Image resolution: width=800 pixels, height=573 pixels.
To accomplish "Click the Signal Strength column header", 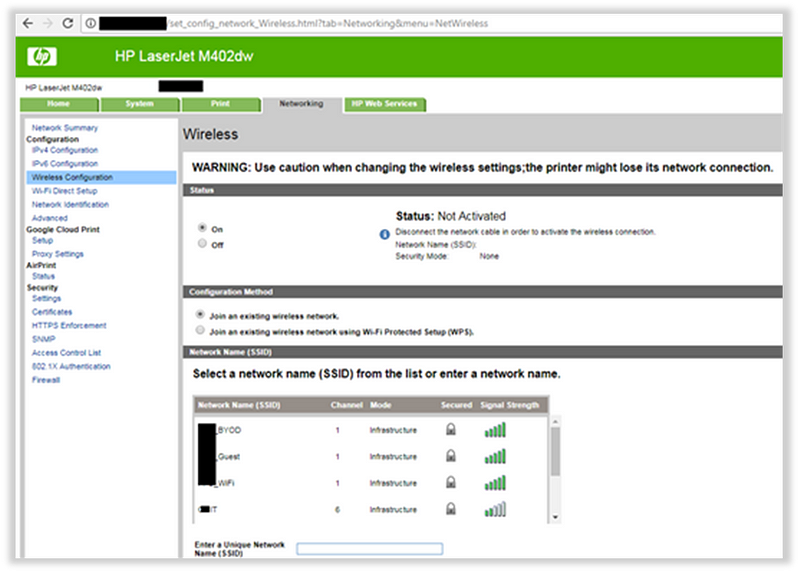I will (510, 405).
